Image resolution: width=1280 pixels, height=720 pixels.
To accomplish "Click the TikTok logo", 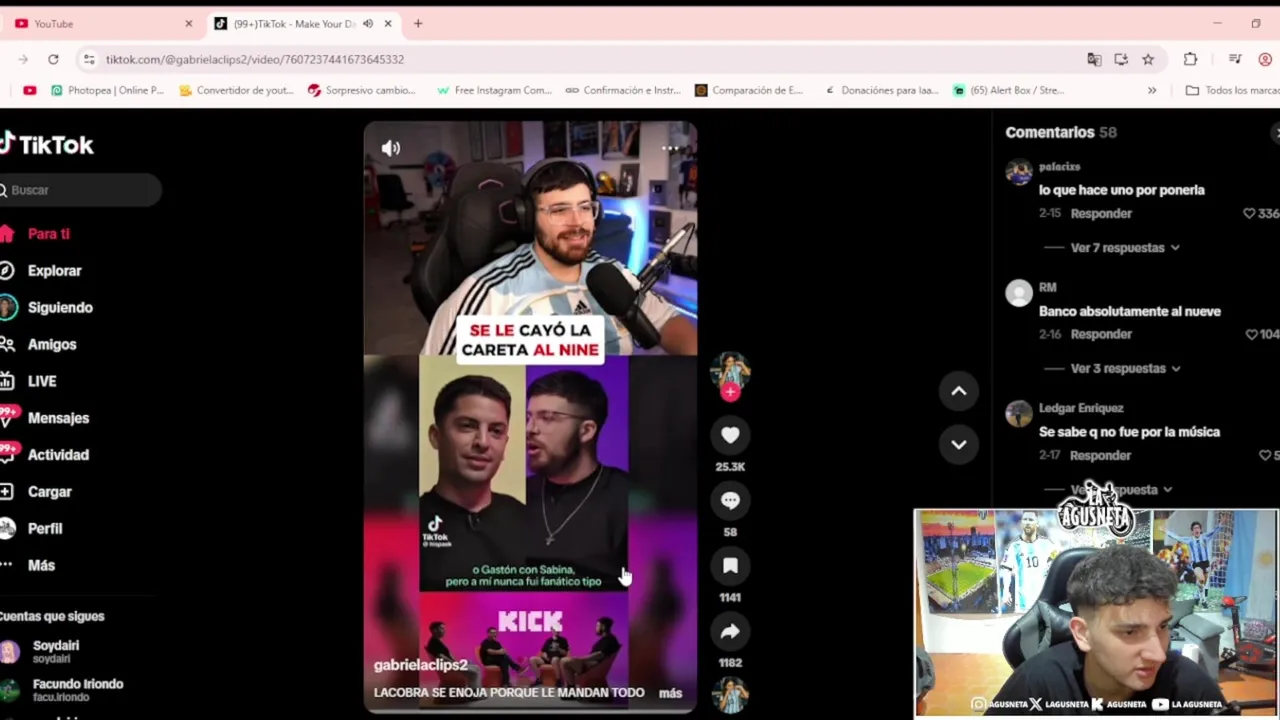I will [47, 144].
